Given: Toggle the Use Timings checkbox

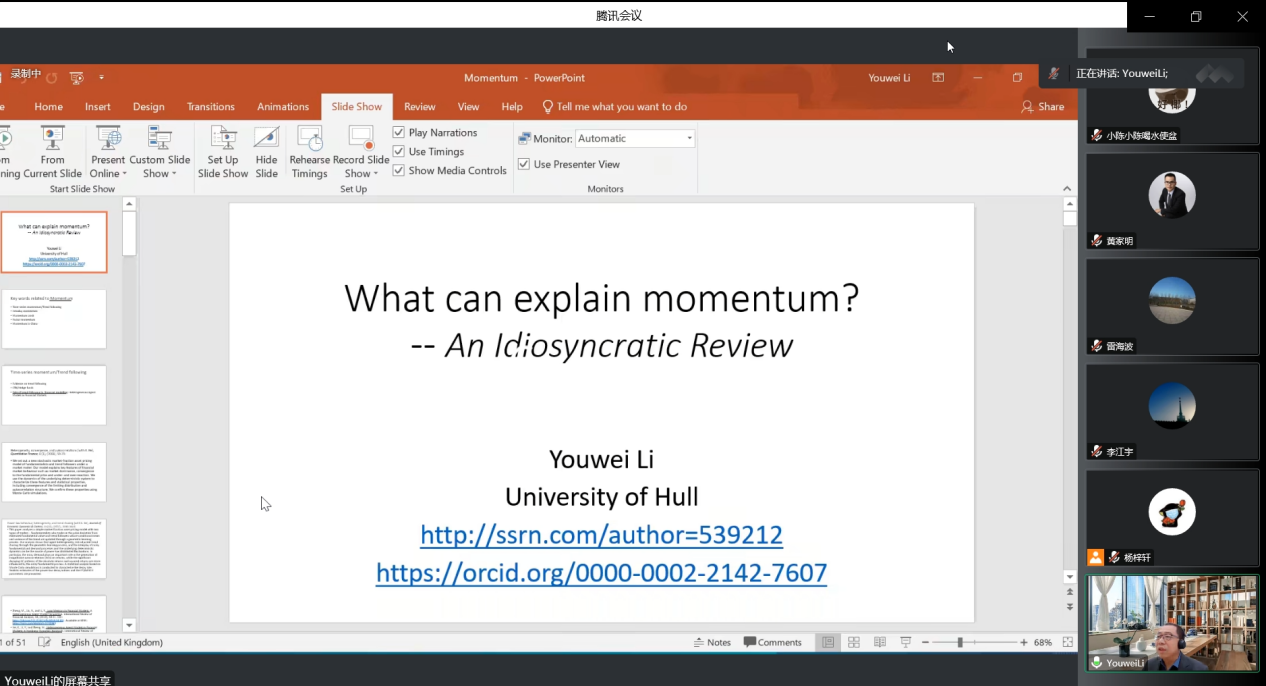Looking at the screenshot, I should click(399, 152).
